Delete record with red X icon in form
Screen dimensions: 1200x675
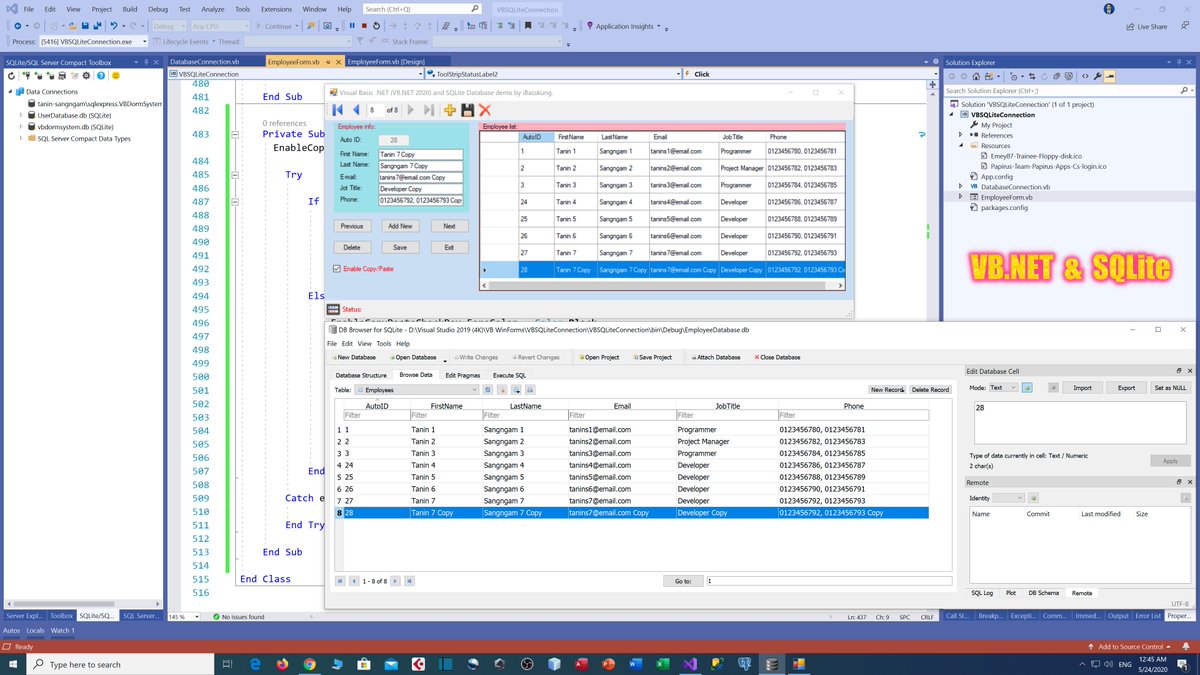(485, 110)
